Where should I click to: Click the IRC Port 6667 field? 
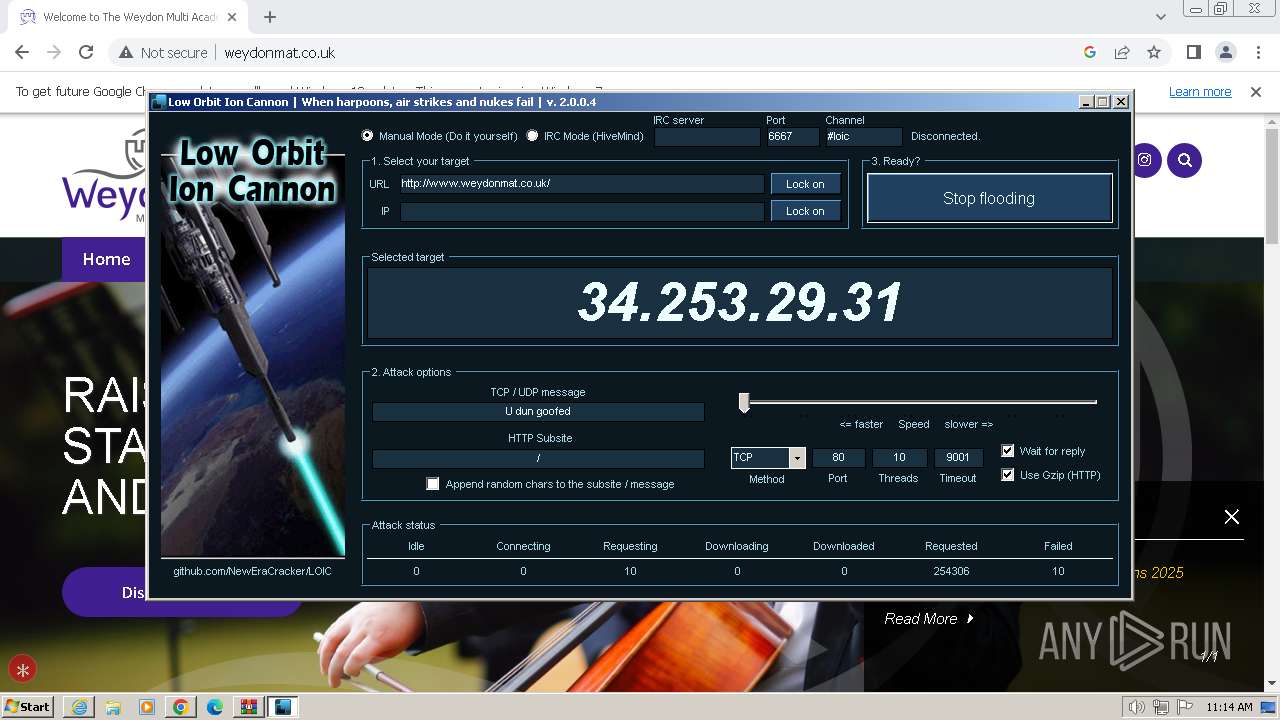click(x=792, y=136)
